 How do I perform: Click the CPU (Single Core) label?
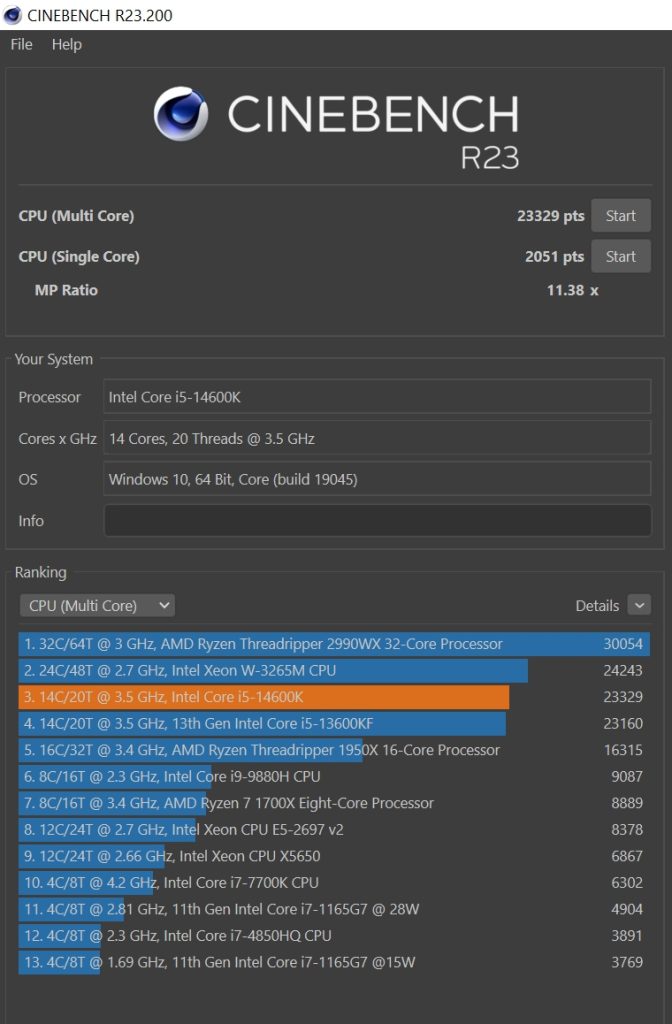(79, 256)
